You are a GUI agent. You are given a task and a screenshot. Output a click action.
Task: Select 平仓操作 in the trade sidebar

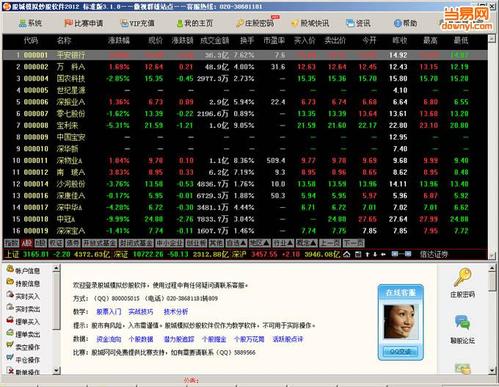tap(23, 359)
